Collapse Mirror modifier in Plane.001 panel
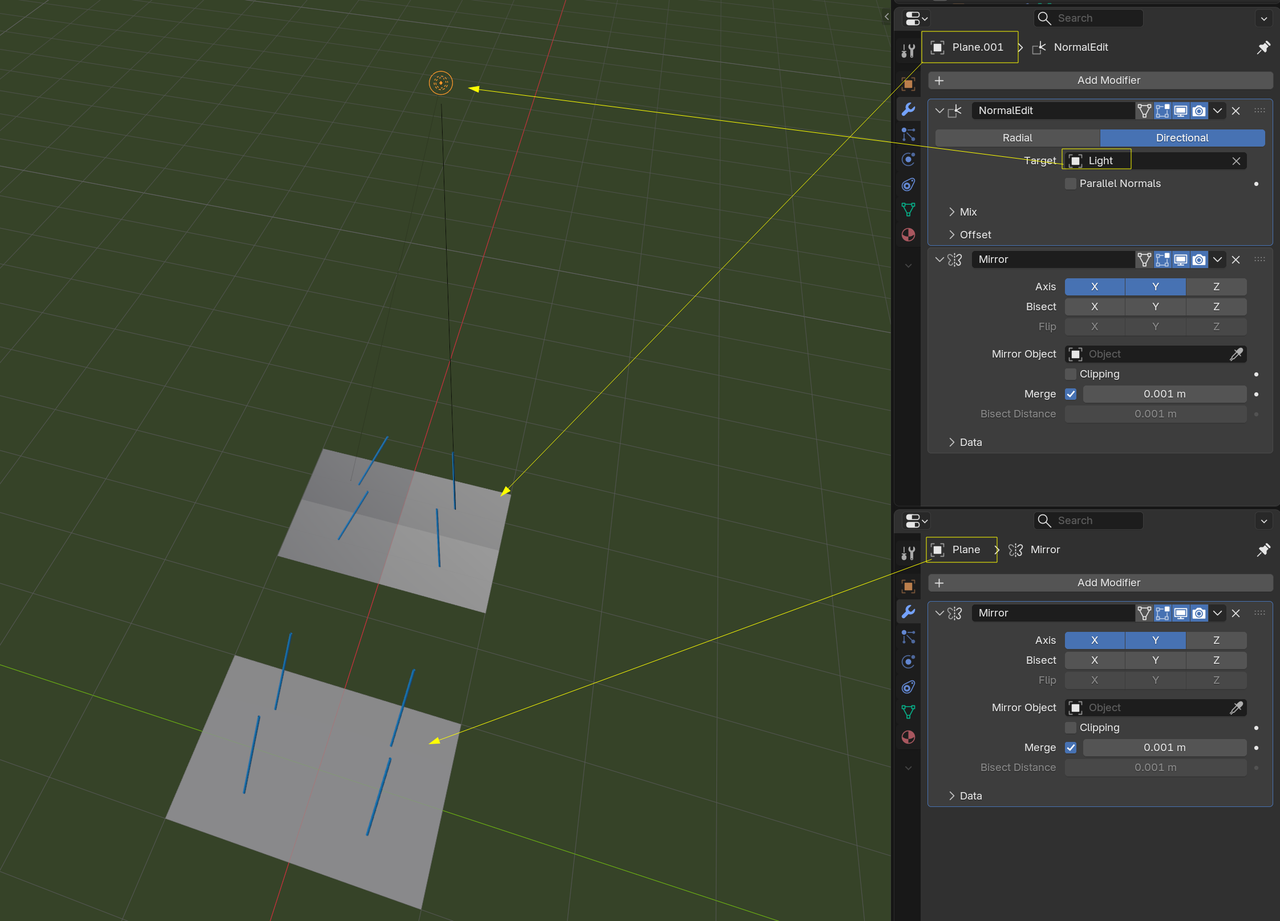 tap(940, 259)
